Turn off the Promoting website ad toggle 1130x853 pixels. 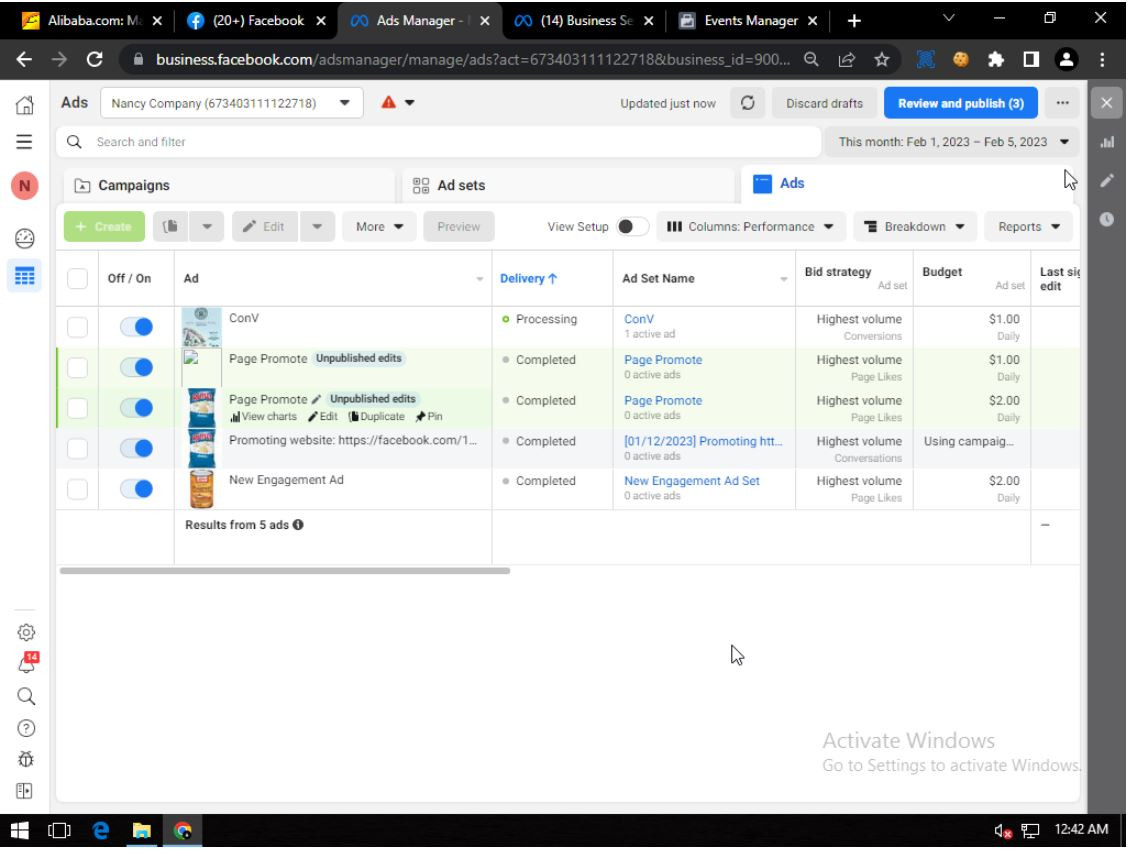tap(137, 450)
